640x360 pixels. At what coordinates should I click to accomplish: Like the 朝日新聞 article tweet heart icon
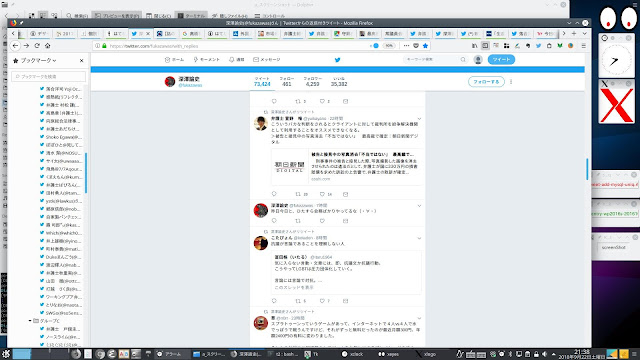point(322,194)
